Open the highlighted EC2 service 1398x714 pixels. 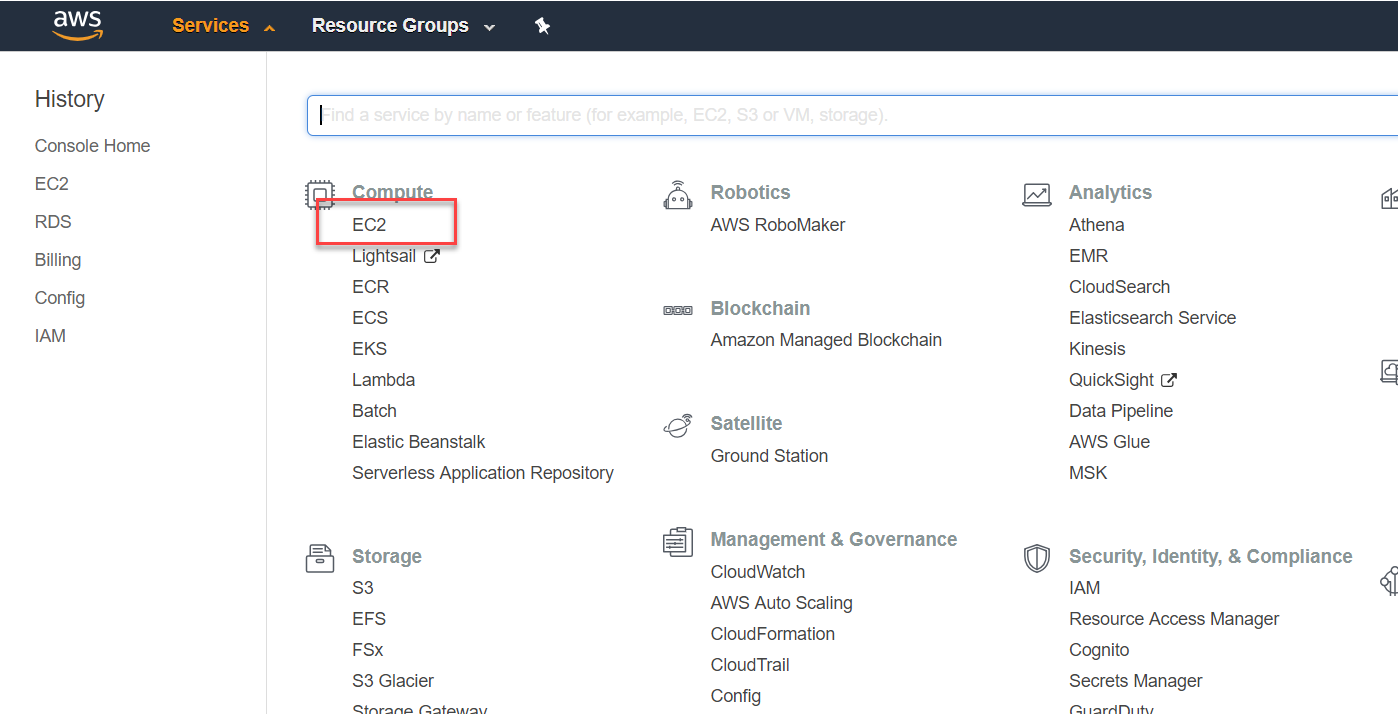click(370, 225)
